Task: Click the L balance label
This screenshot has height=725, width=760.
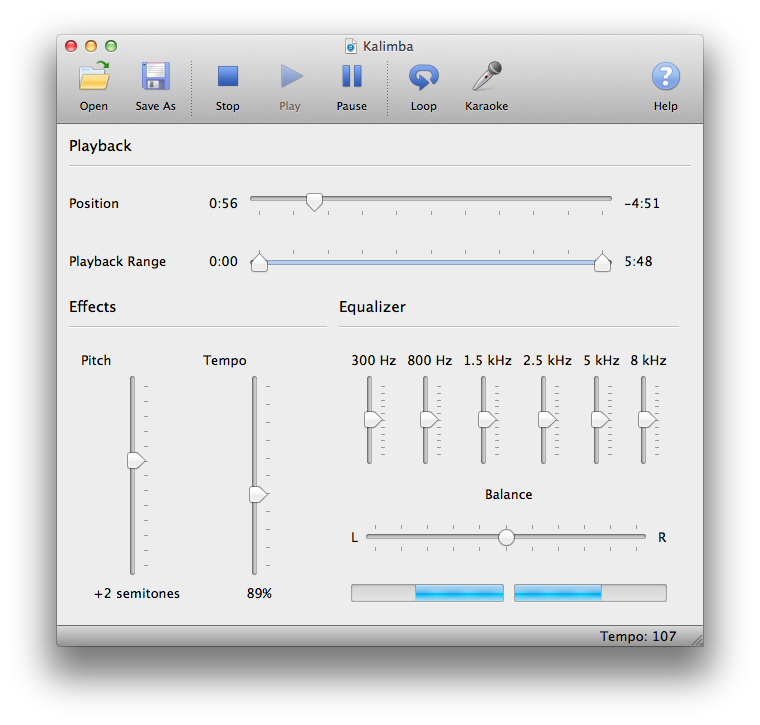Action: click(x=355, y=537)
